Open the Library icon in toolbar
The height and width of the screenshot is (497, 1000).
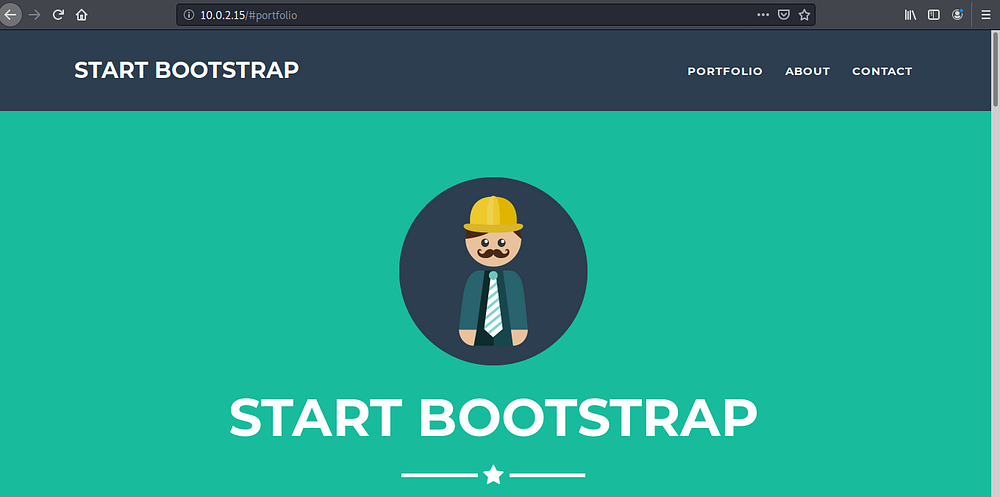click(x=911, y=15)
